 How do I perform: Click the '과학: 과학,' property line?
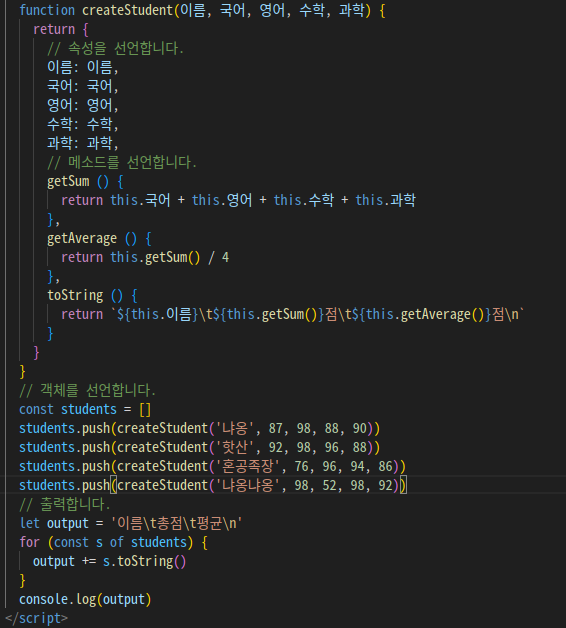tap(83, 143)
